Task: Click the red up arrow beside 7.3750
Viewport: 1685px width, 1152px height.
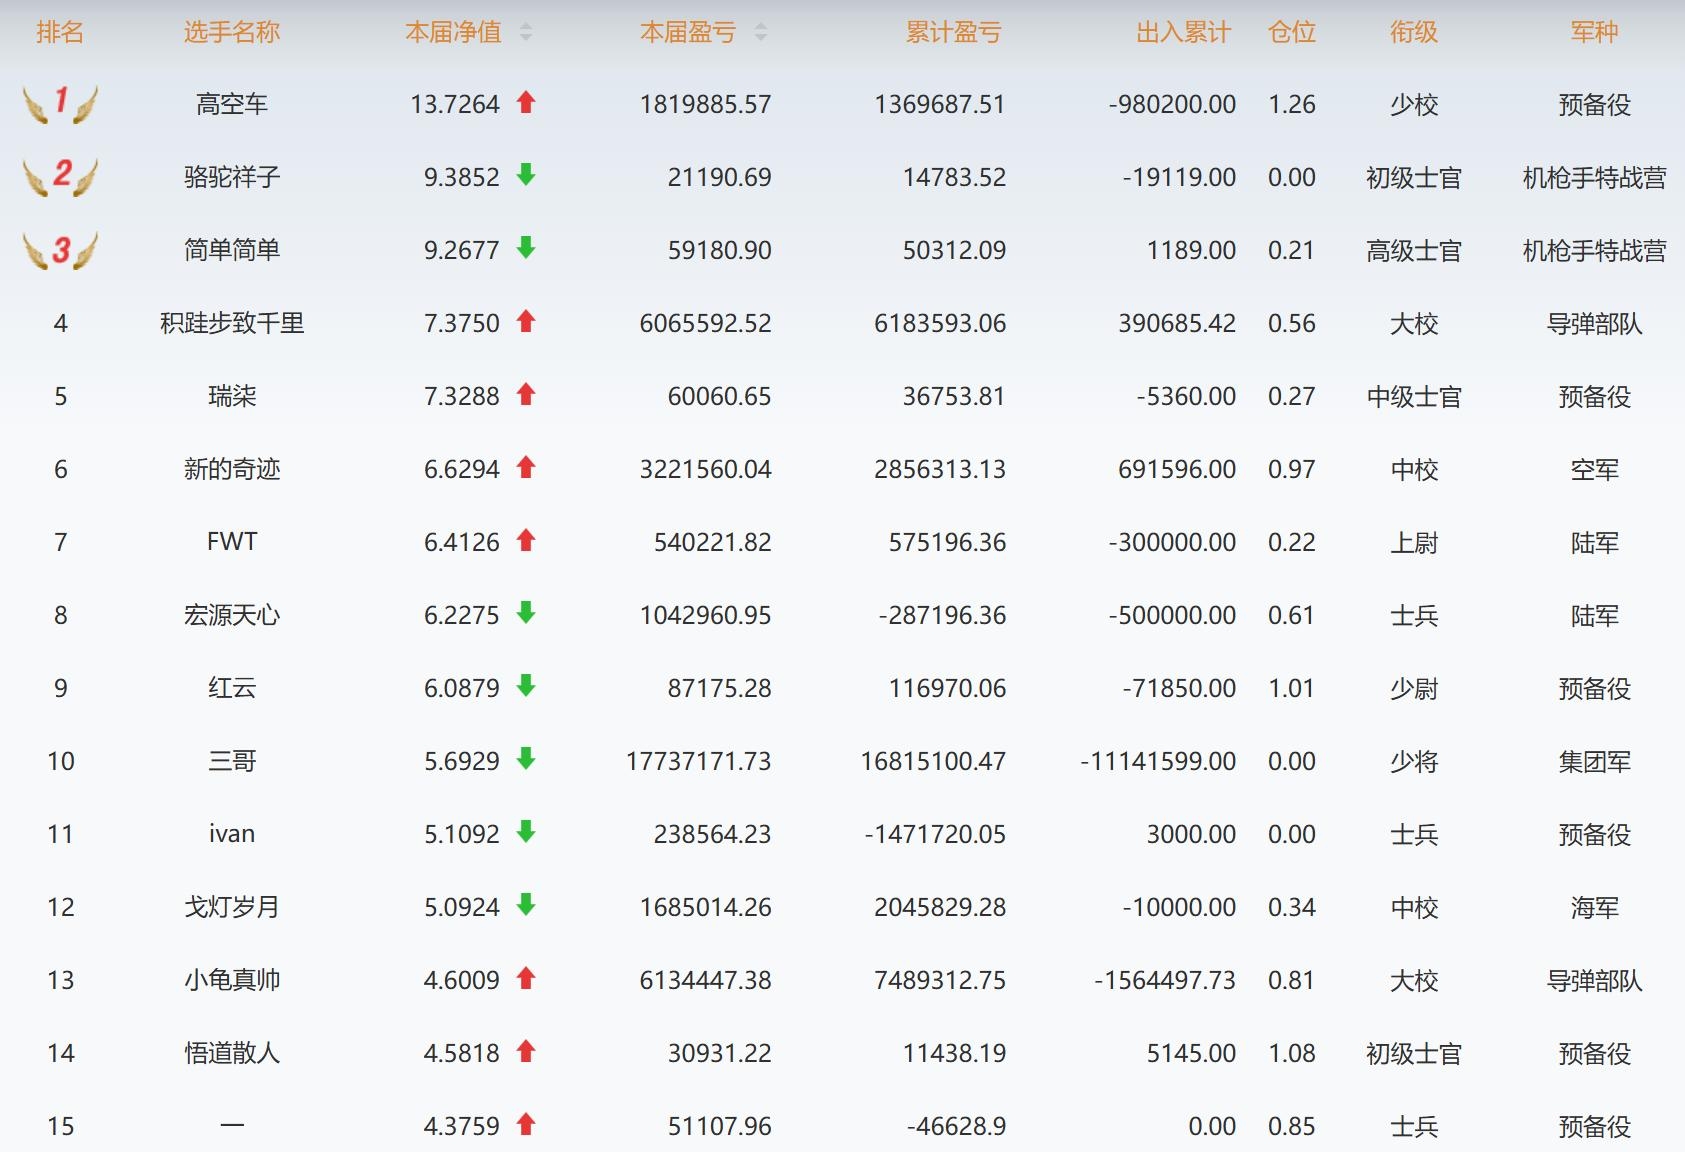Action: coord(526,322)
